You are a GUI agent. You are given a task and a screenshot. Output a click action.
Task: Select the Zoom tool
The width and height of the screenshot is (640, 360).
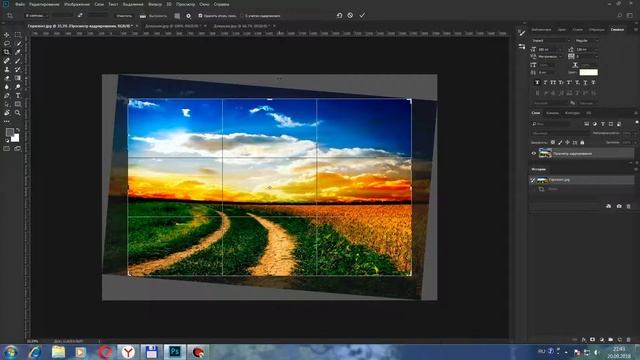point(18,113)
